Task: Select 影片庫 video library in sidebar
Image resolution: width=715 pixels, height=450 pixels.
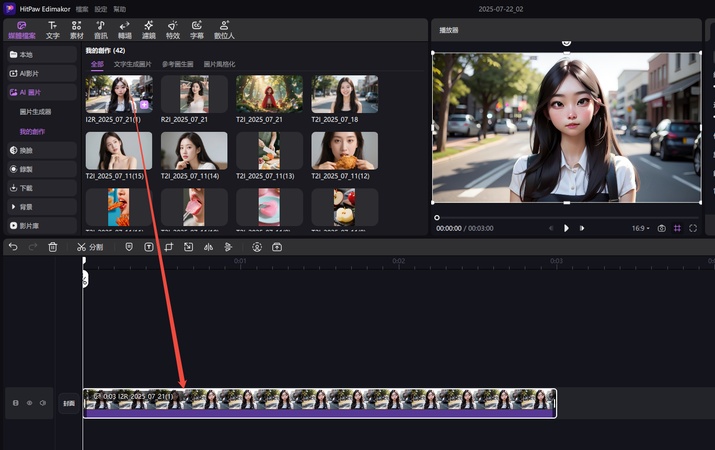Action: [x=42, y=226]
